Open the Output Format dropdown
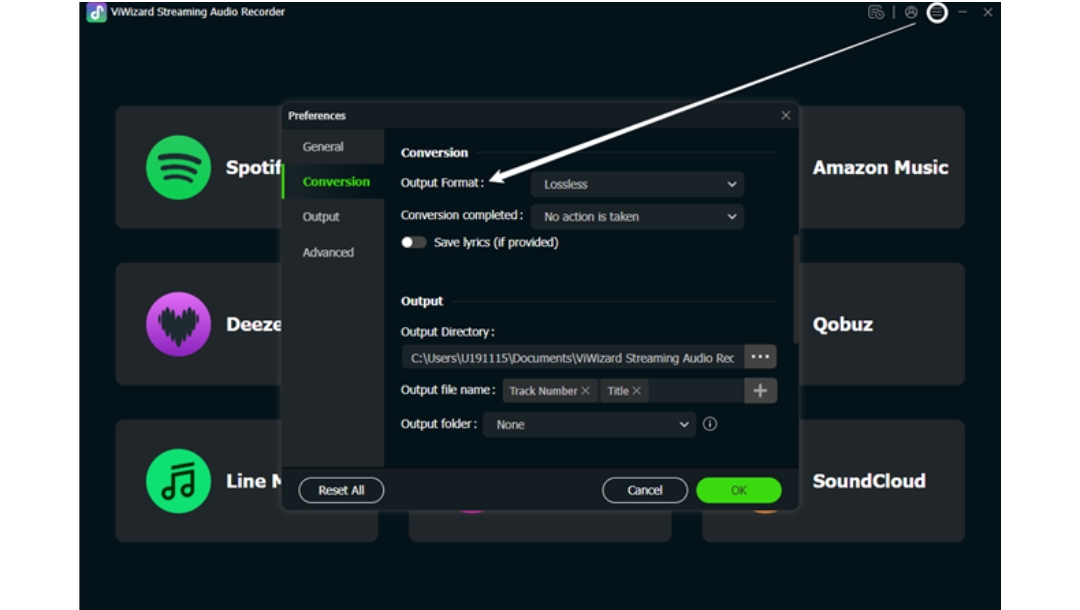This screenshot has height=610, width=1080. pos(637,184)
